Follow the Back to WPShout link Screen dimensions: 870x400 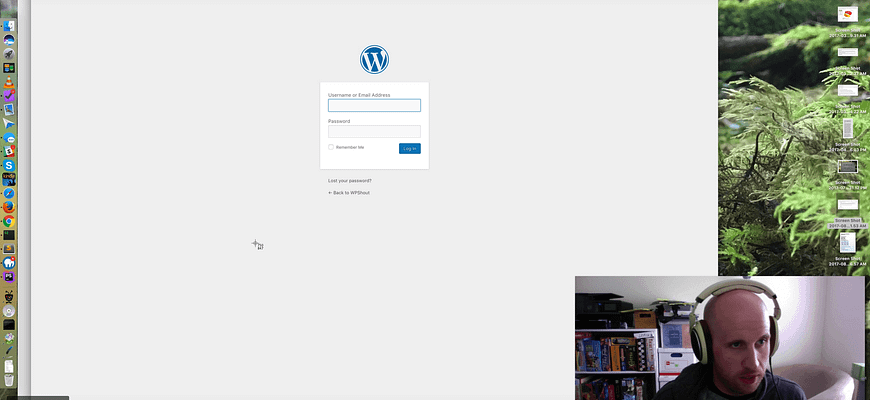coord(348,193)
